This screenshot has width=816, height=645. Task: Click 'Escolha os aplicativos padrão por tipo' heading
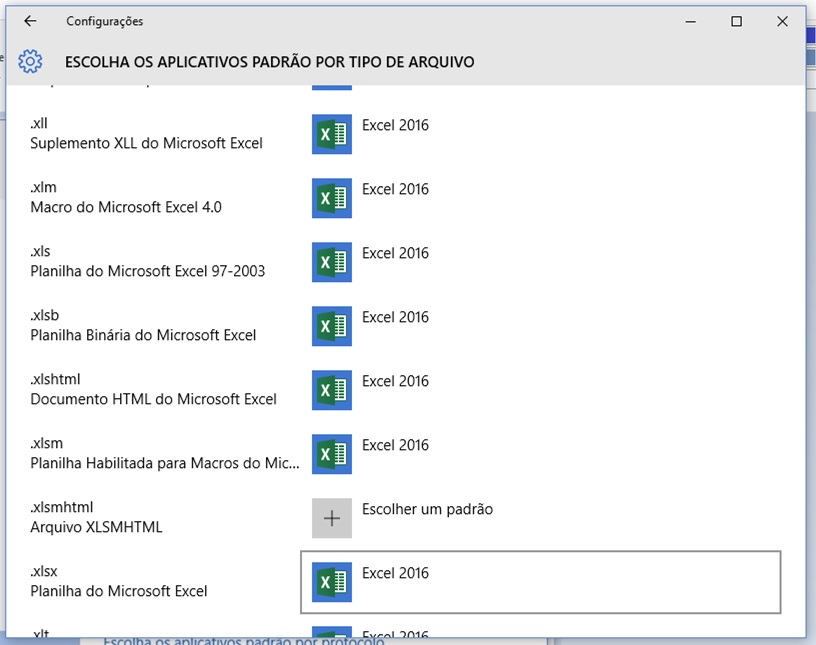point(270,62)
